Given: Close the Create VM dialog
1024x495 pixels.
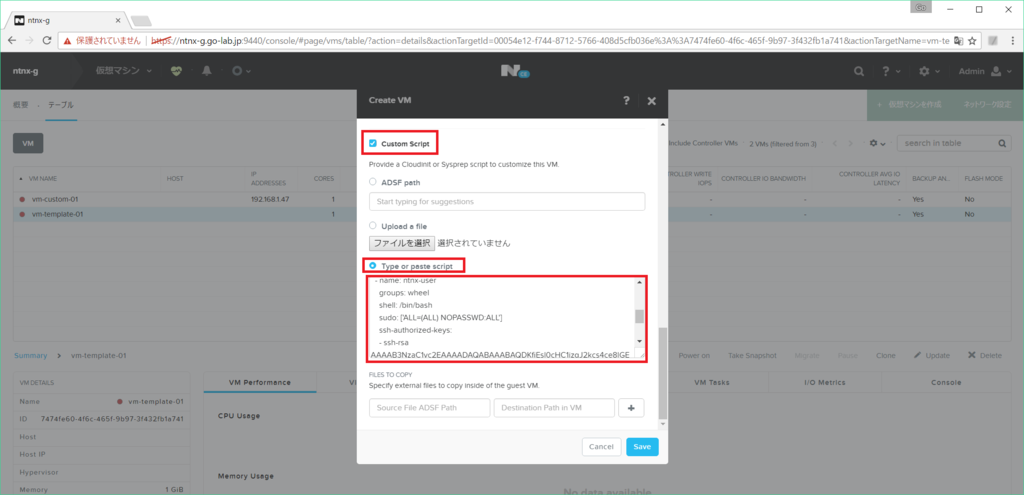Looking at the screenshot, I should coord(651,101).
